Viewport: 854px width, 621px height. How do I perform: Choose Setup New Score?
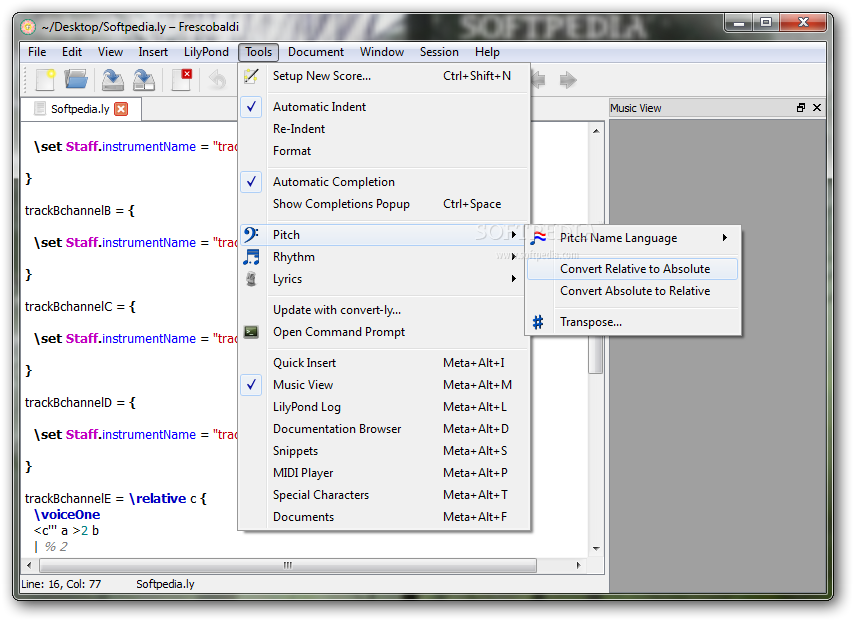(385, 76)
